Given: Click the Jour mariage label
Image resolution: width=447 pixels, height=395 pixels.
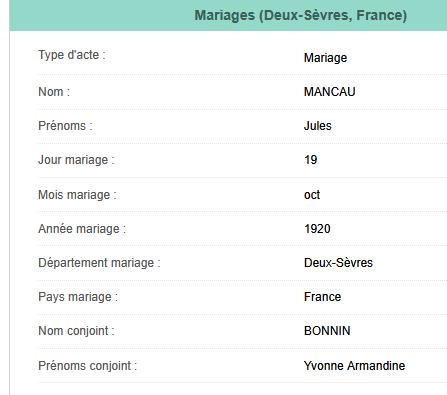Looking at the screenshot, I should click(x=76, y=160).
